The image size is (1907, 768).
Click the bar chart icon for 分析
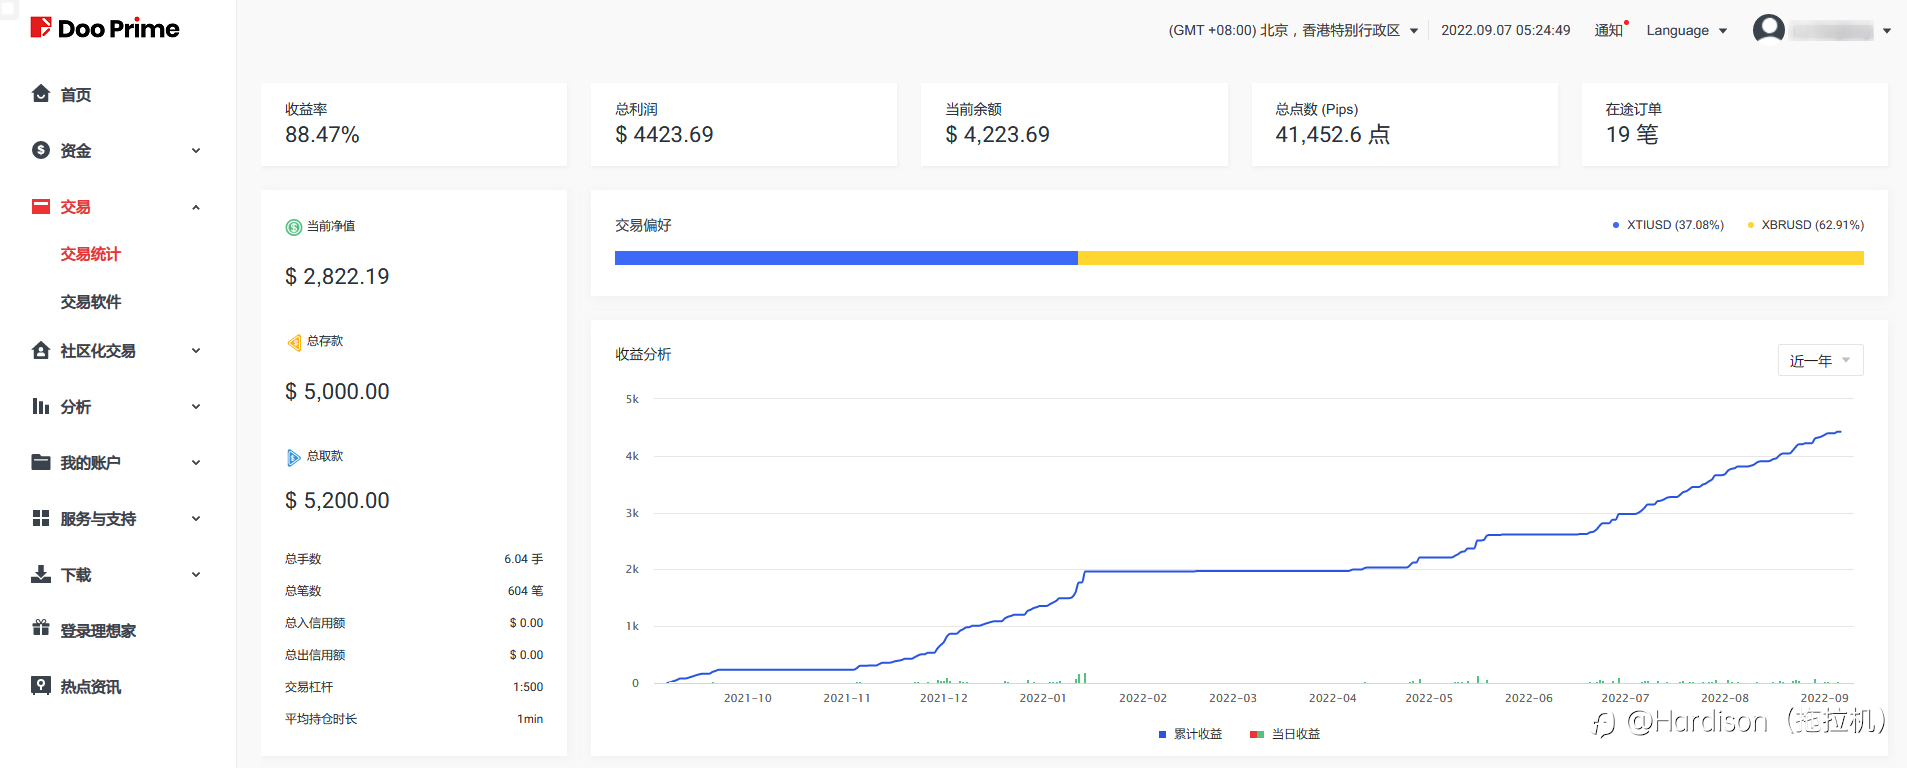click(x=41, y=406)
